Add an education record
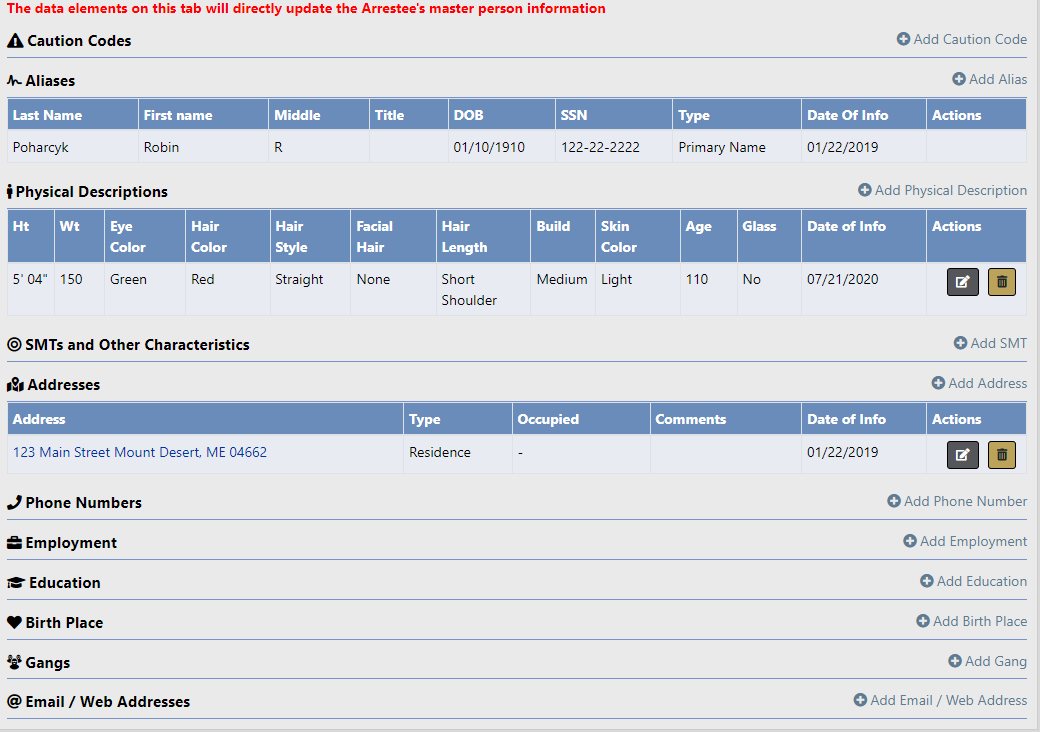Image resolution: width=1040 pixels, height=732 pixels. pyautogui.click(x=973, y=581)
